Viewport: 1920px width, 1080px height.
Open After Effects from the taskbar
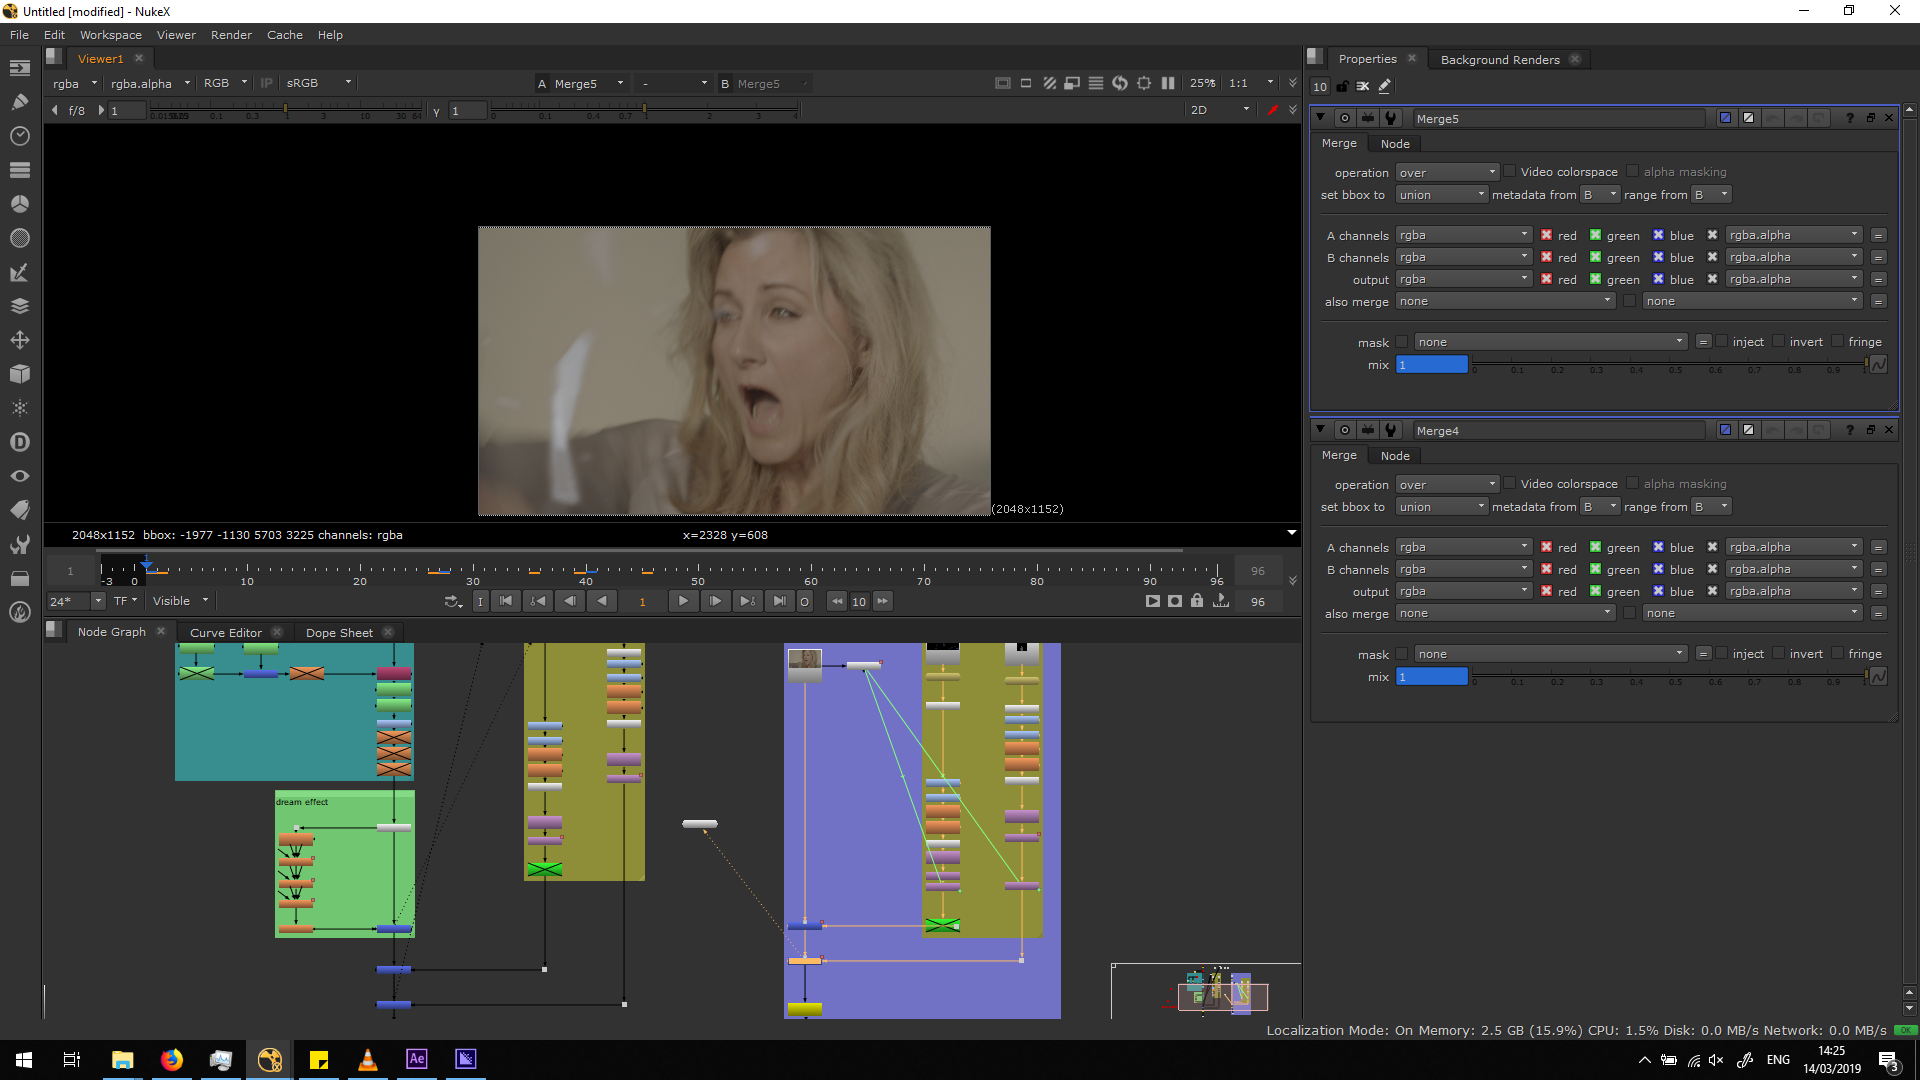(417, 1059)
